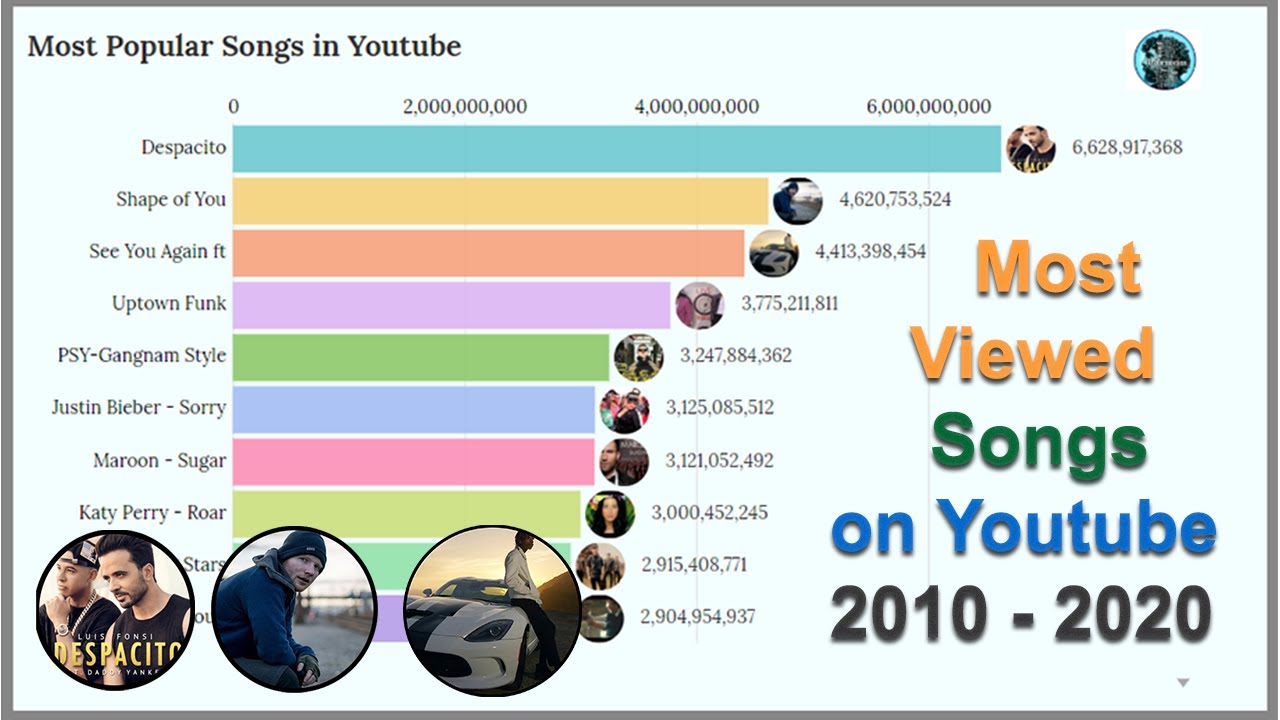
Task: Click the blue 'on Youtube' overlay text
Action: point(1023,527)
